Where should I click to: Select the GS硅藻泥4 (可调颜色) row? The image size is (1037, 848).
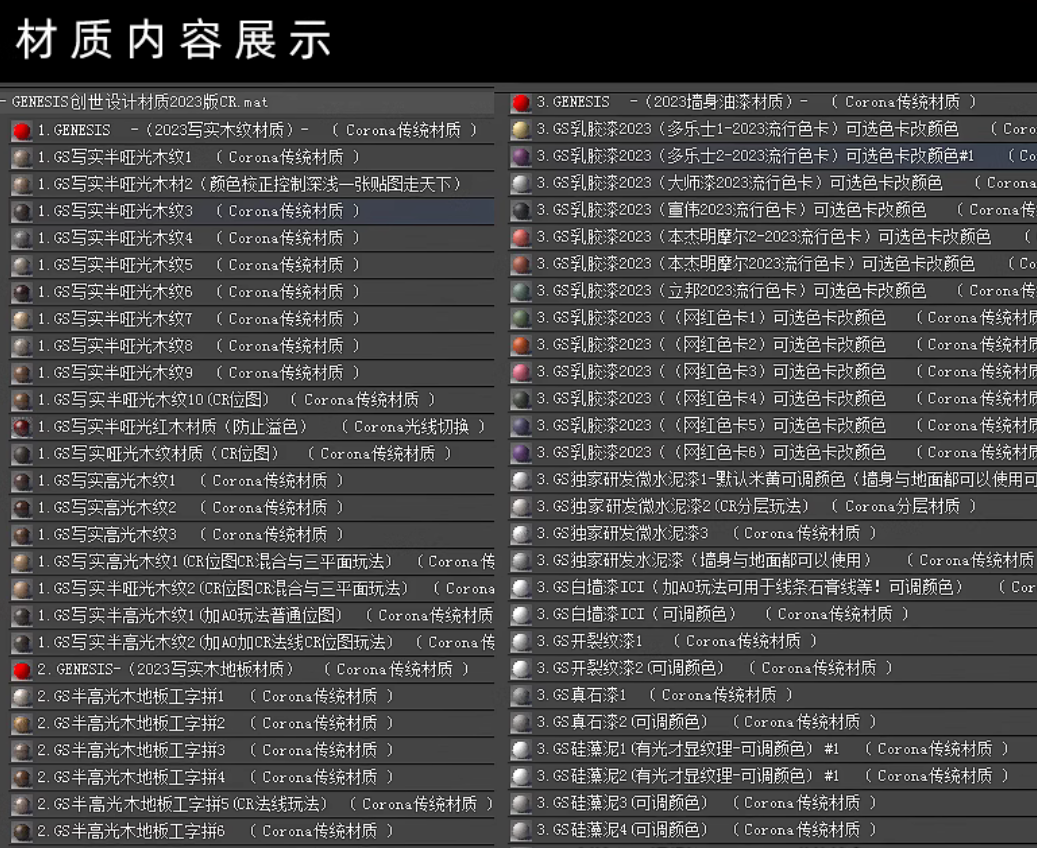773,830
